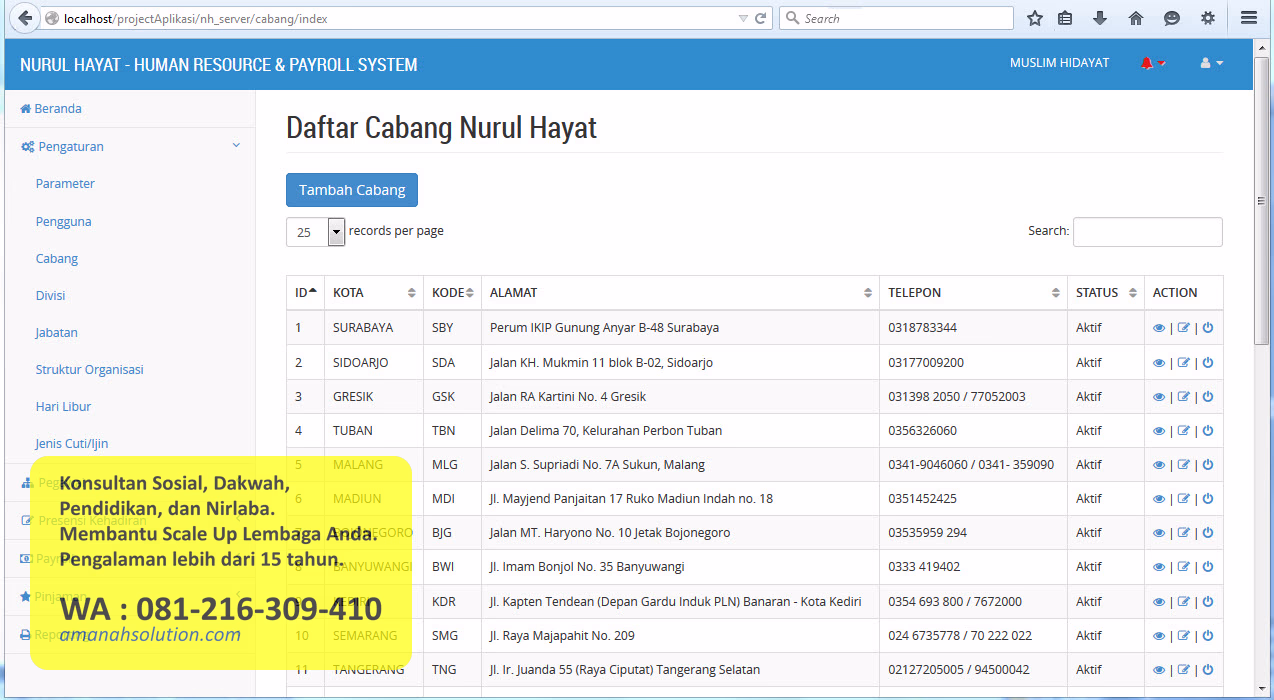Toggle power status for TANGERANG branch
Viewport: 1274px width, 700px height.
point(1208,670)
